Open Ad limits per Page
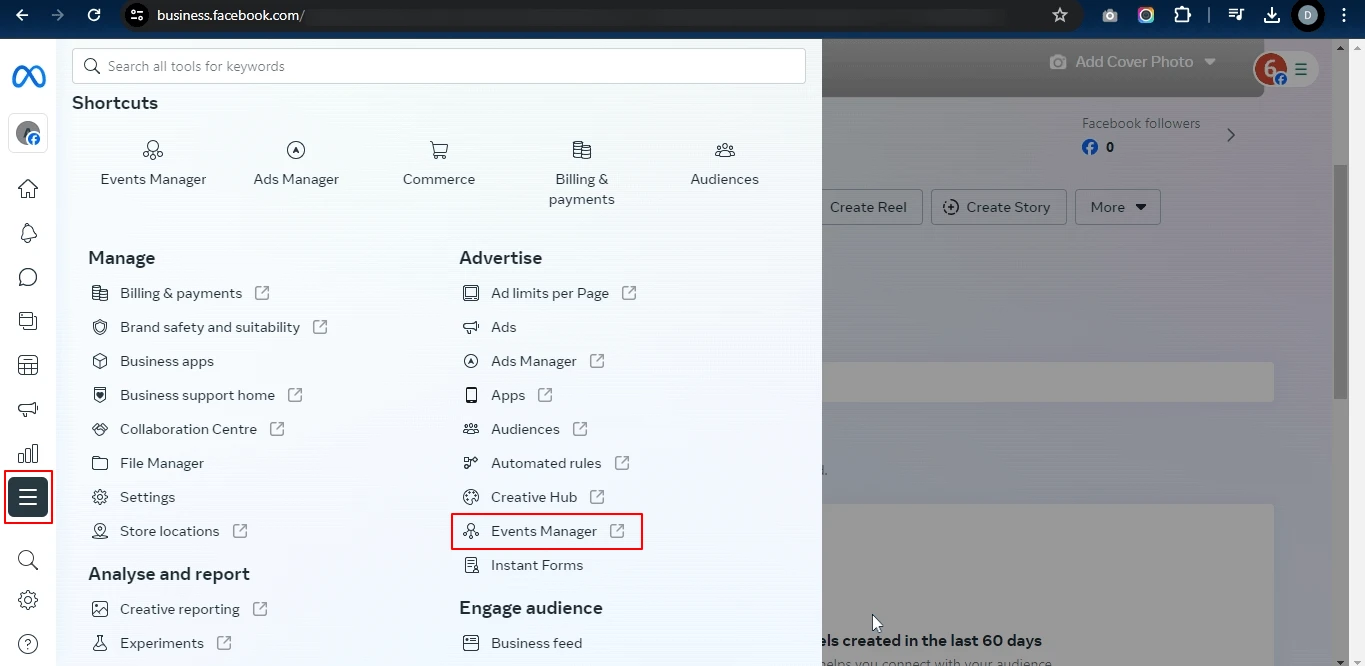The width and height of the screenshot is (1365, 666). [549, 293]
